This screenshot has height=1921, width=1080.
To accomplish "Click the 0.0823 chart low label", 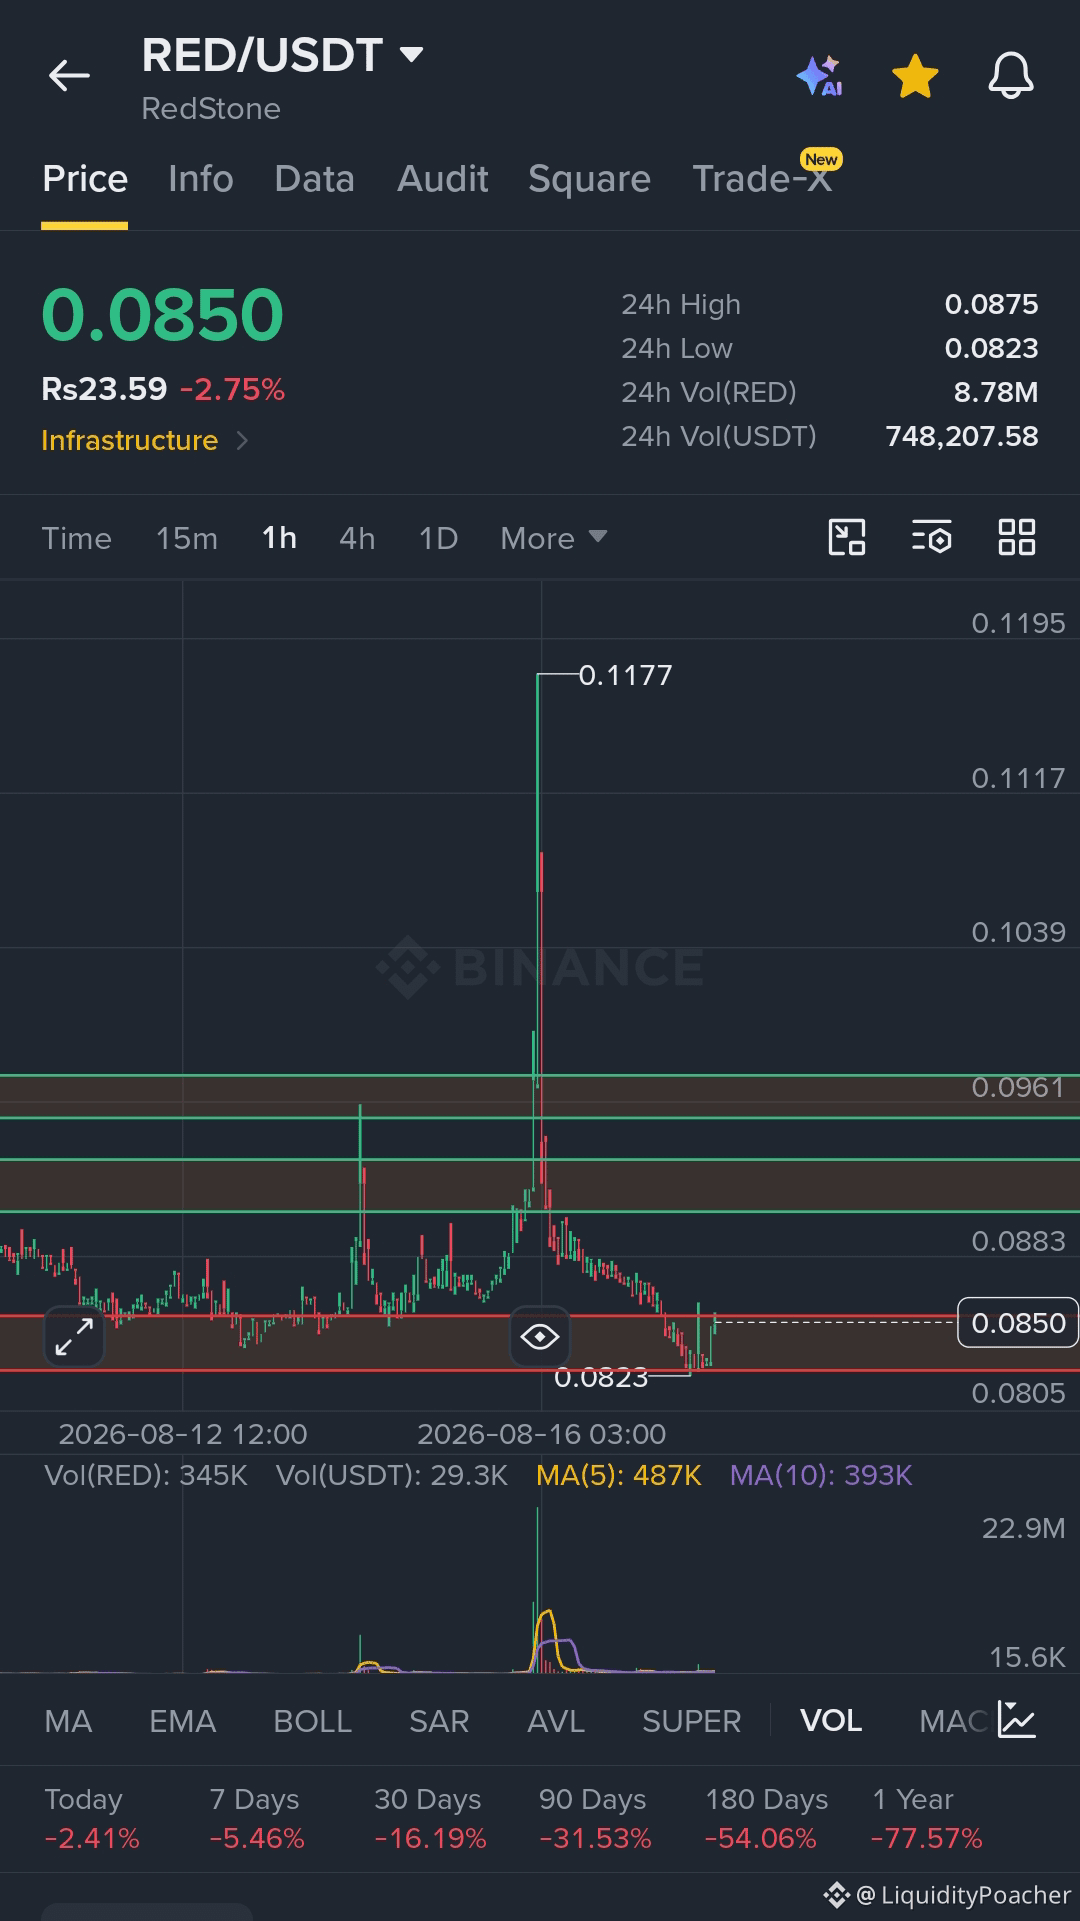I will (601, 1378).
